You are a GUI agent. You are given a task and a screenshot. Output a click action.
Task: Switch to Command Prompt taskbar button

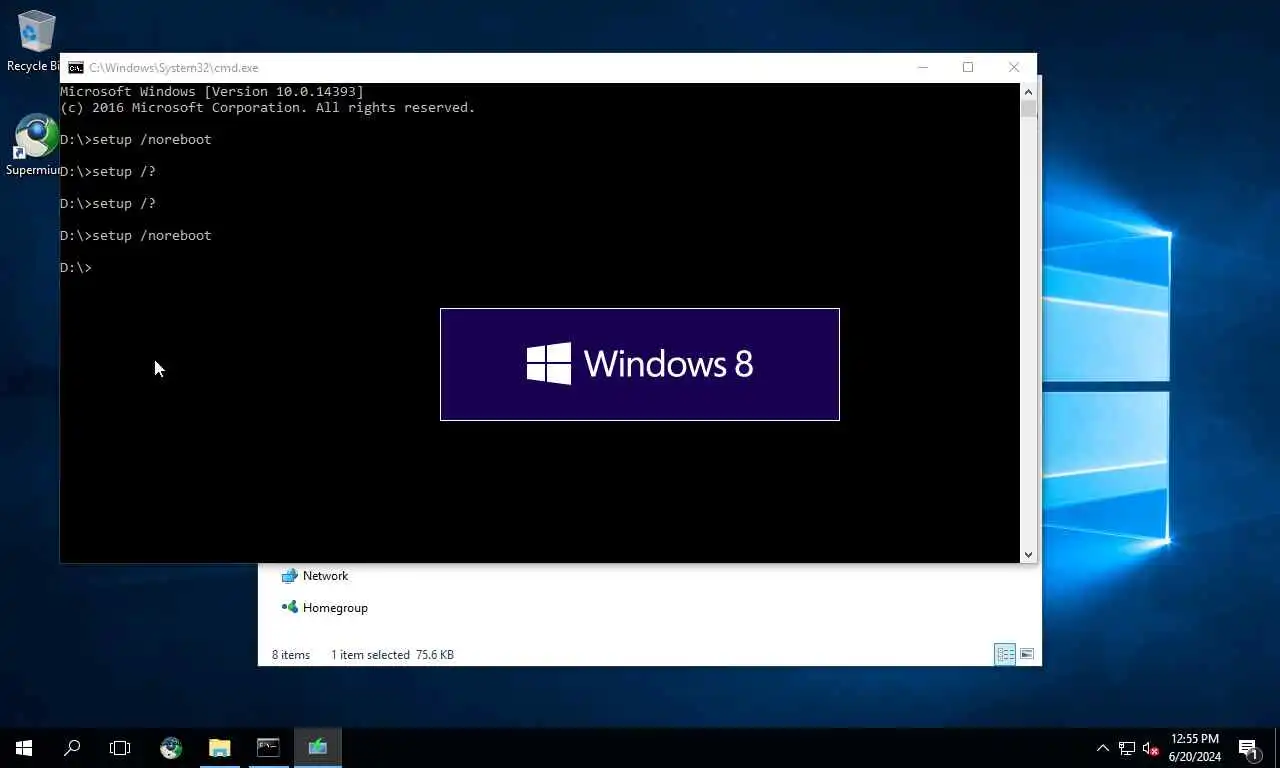coord(268,748)
